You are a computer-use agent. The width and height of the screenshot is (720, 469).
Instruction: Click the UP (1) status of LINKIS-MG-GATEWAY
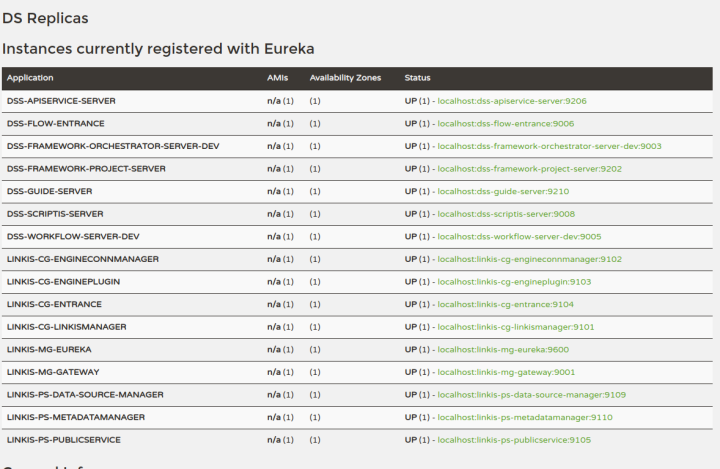coord(417,372)
